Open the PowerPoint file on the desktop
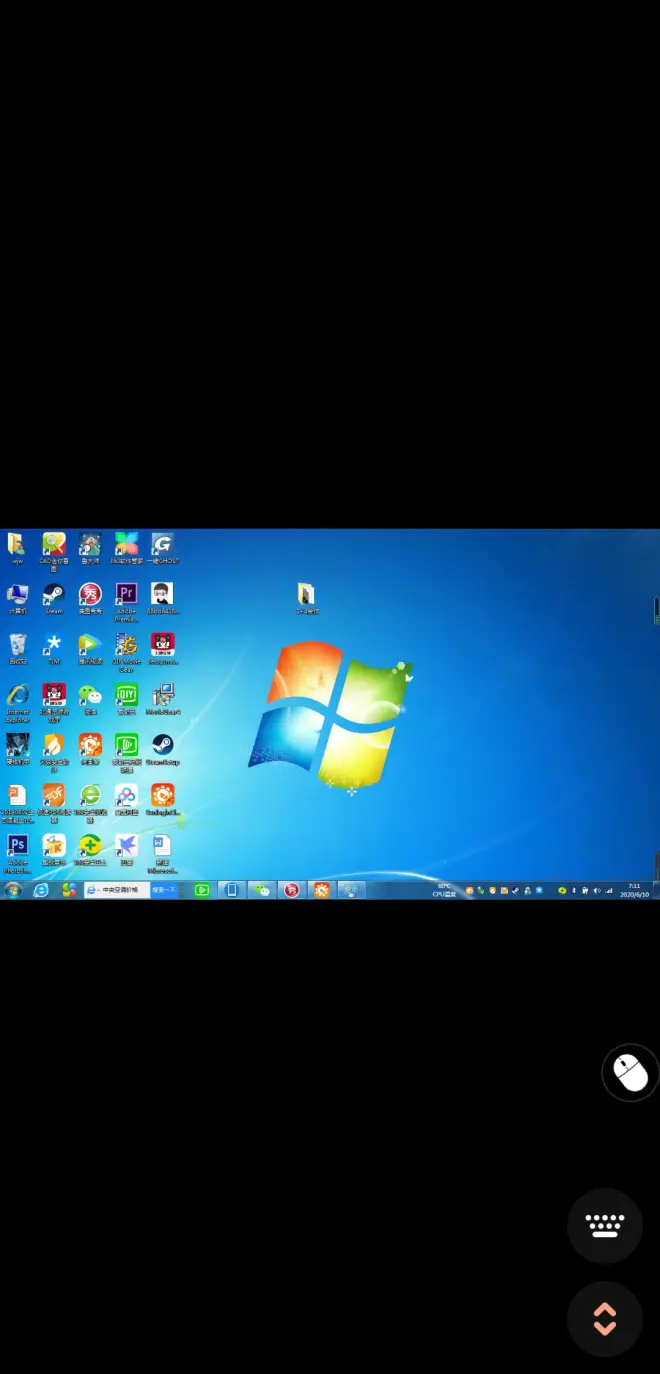This screenshot has width=660, height=1374. [x=17, y=802]
